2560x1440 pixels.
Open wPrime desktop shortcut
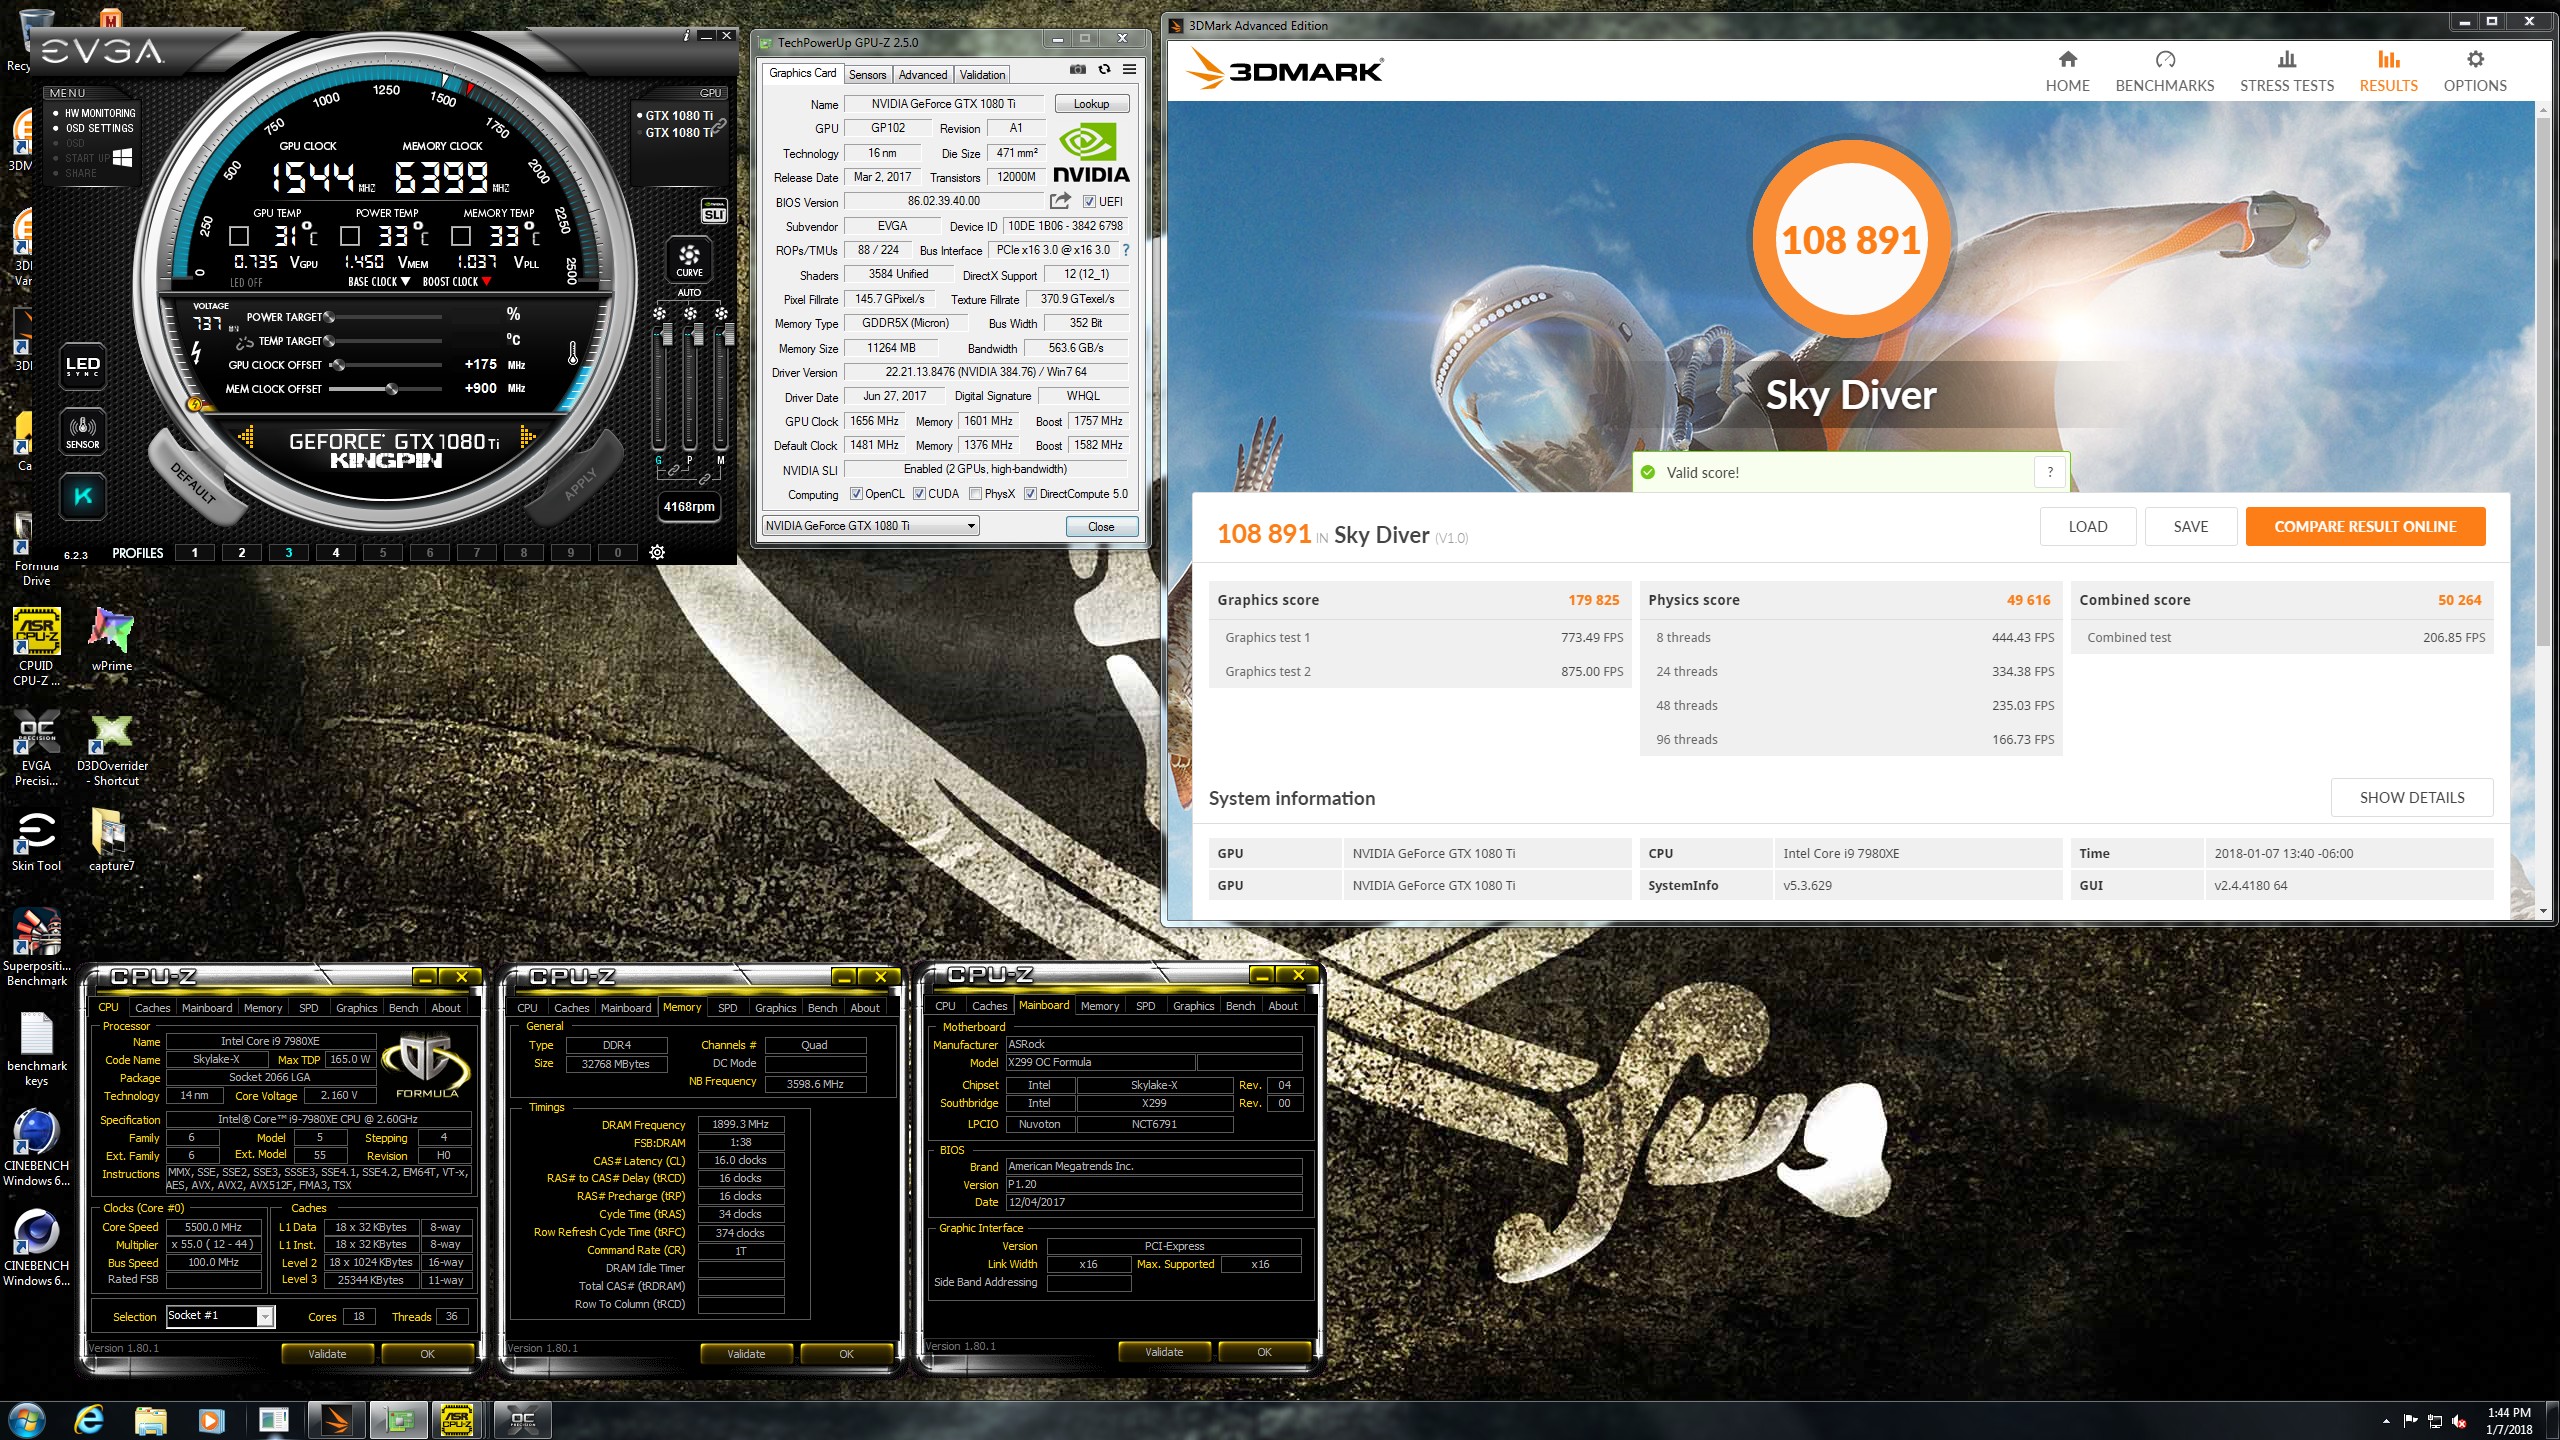[x=111, y=640]
